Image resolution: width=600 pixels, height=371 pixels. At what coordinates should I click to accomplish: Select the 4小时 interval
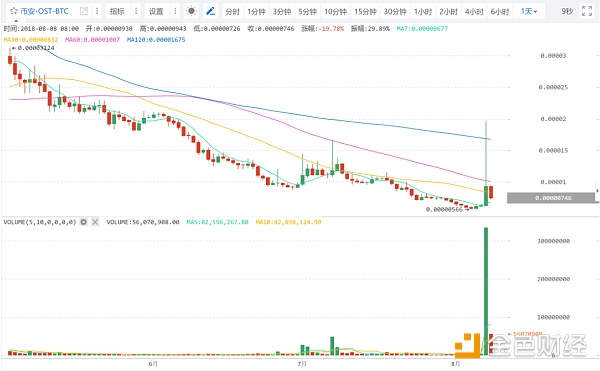pyautogui.click(x=474, y=11)
